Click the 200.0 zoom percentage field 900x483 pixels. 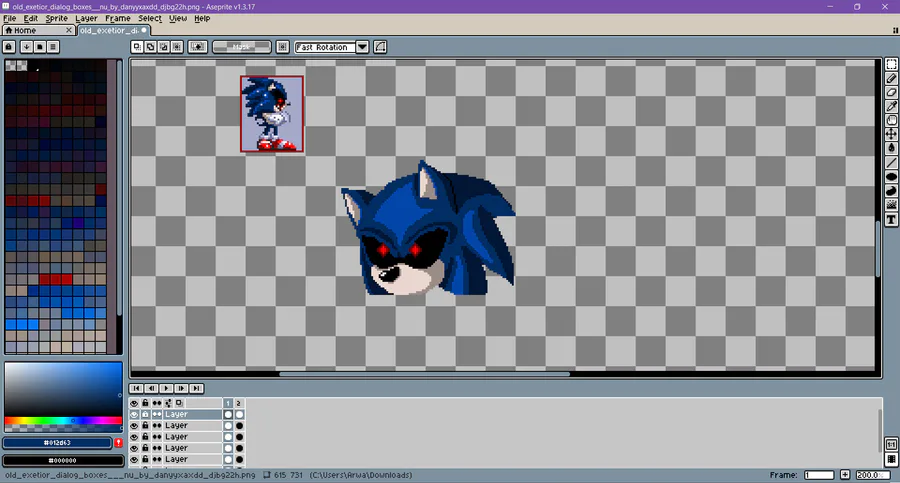(872, 475)
